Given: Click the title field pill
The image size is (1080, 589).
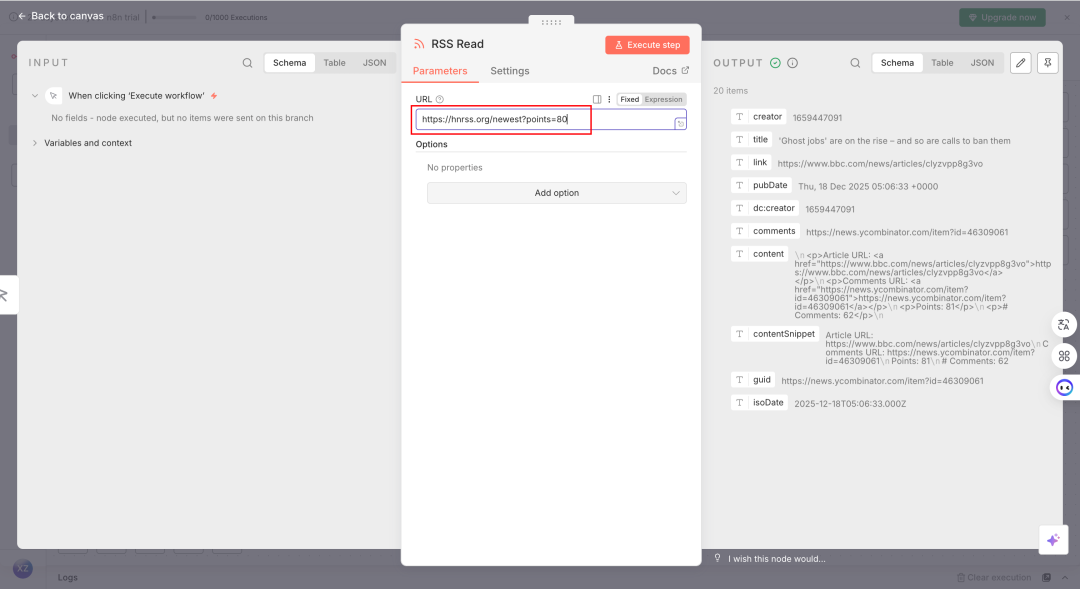Looking at the screenshot, I should point(751,140).
